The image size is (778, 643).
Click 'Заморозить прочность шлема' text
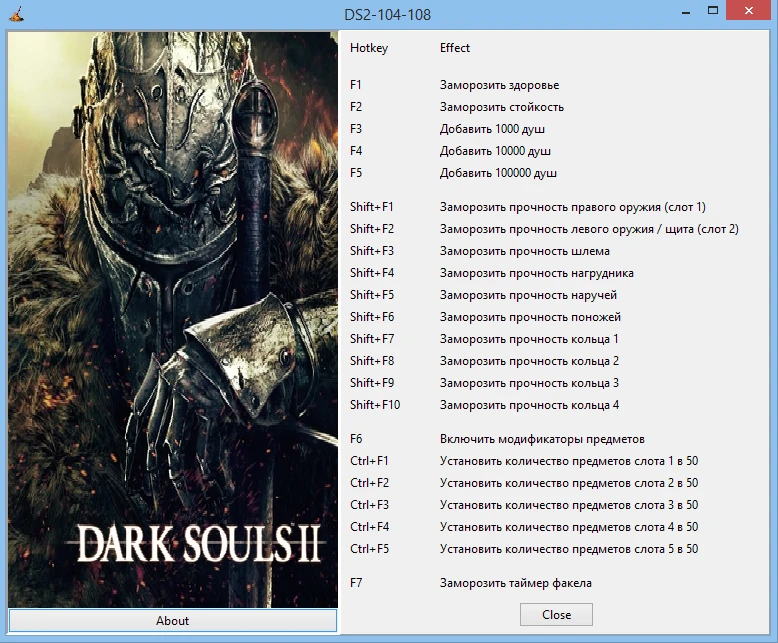[524, 252]
